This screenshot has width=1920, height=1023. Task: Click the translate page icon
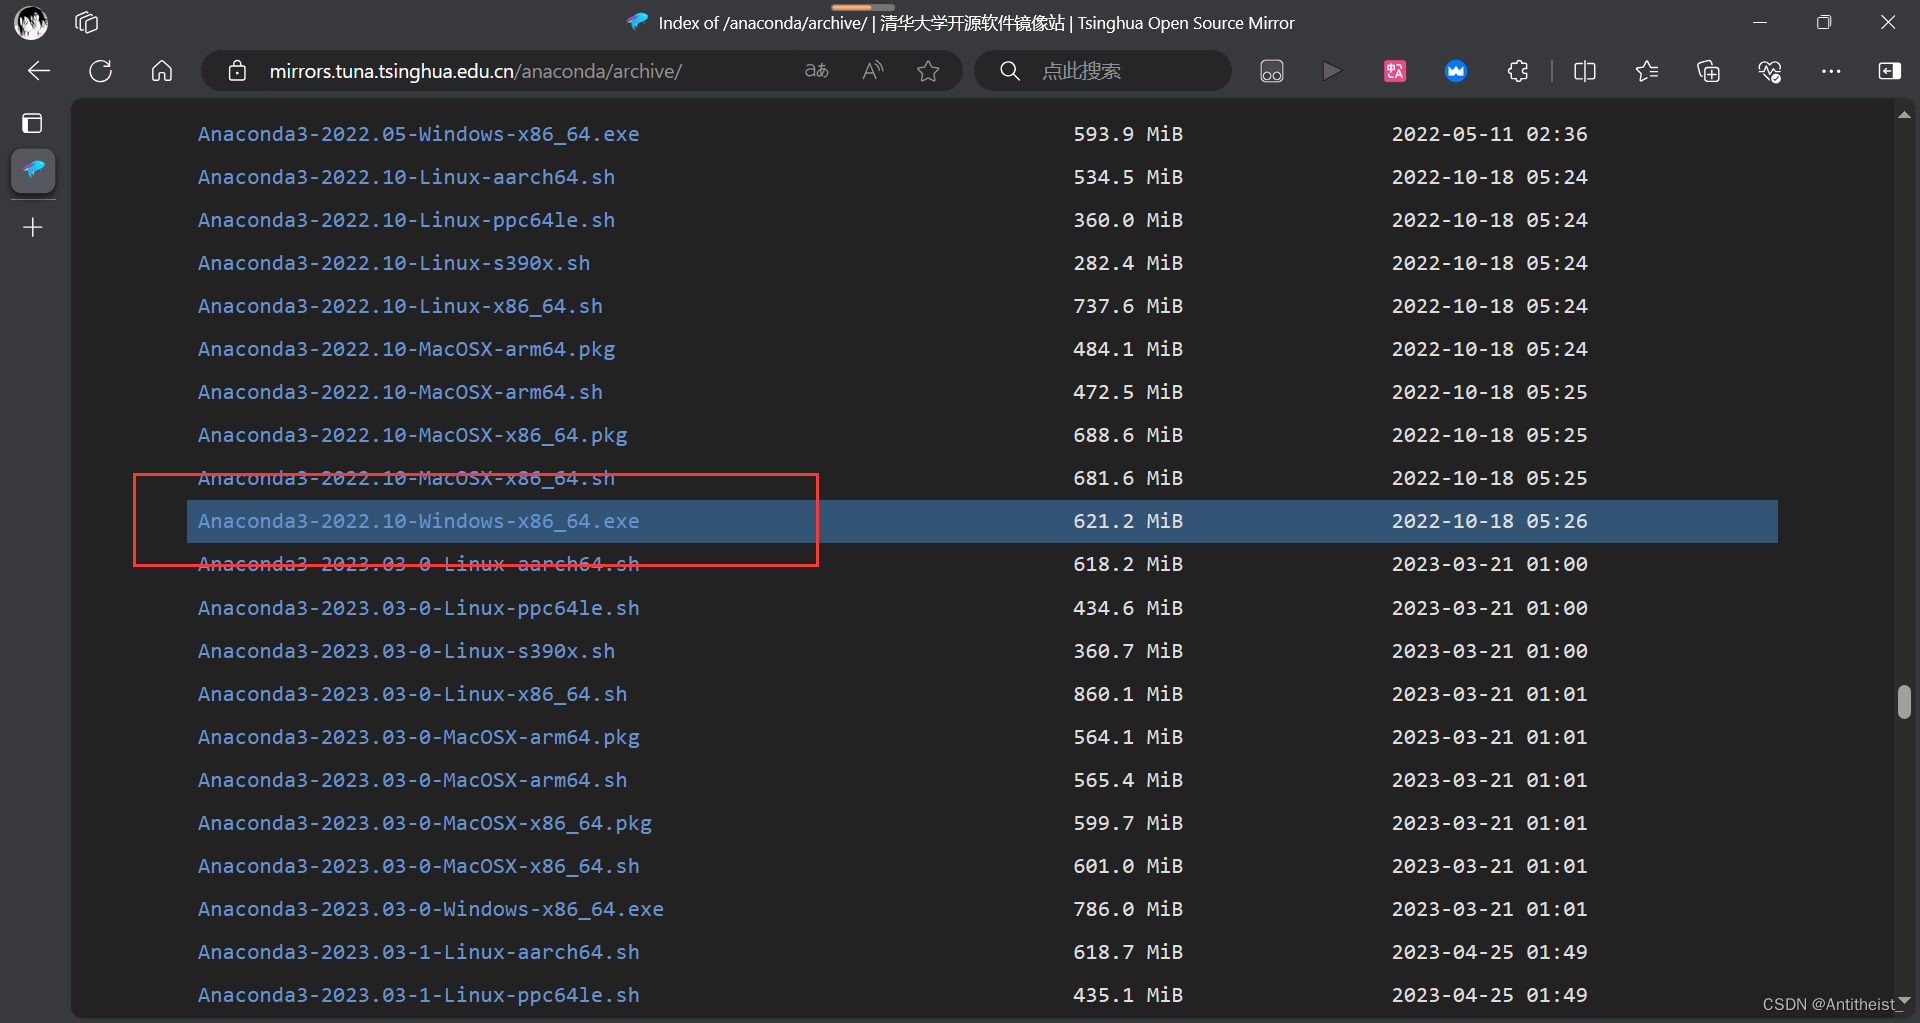coord(817,71)
